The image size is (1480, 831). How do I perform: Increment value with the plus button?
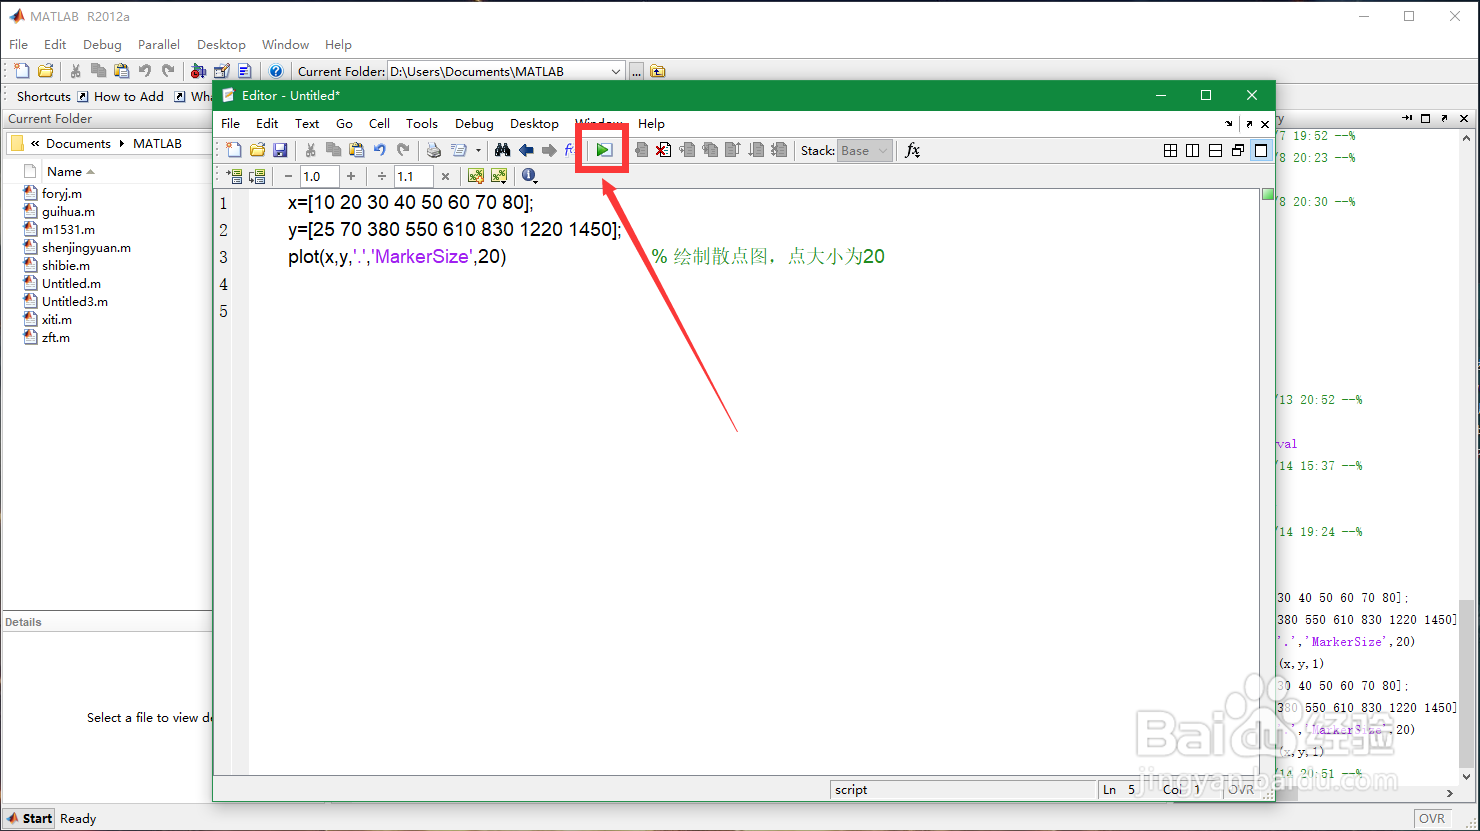350,176
